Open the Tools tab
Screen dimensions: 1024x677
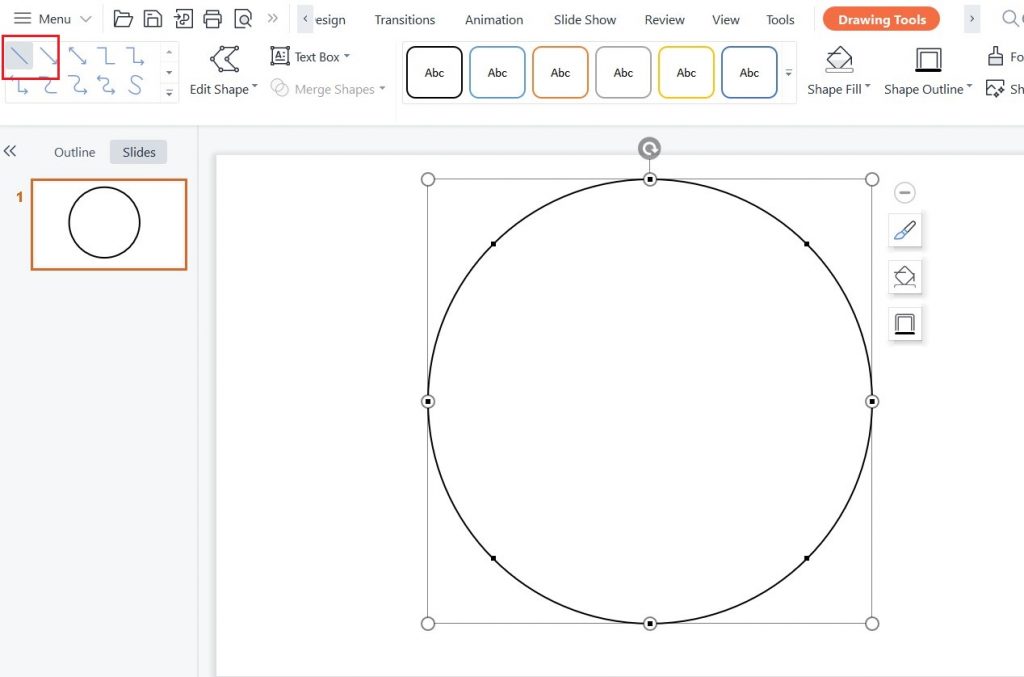pyautogui.click(x=780, y=20)
